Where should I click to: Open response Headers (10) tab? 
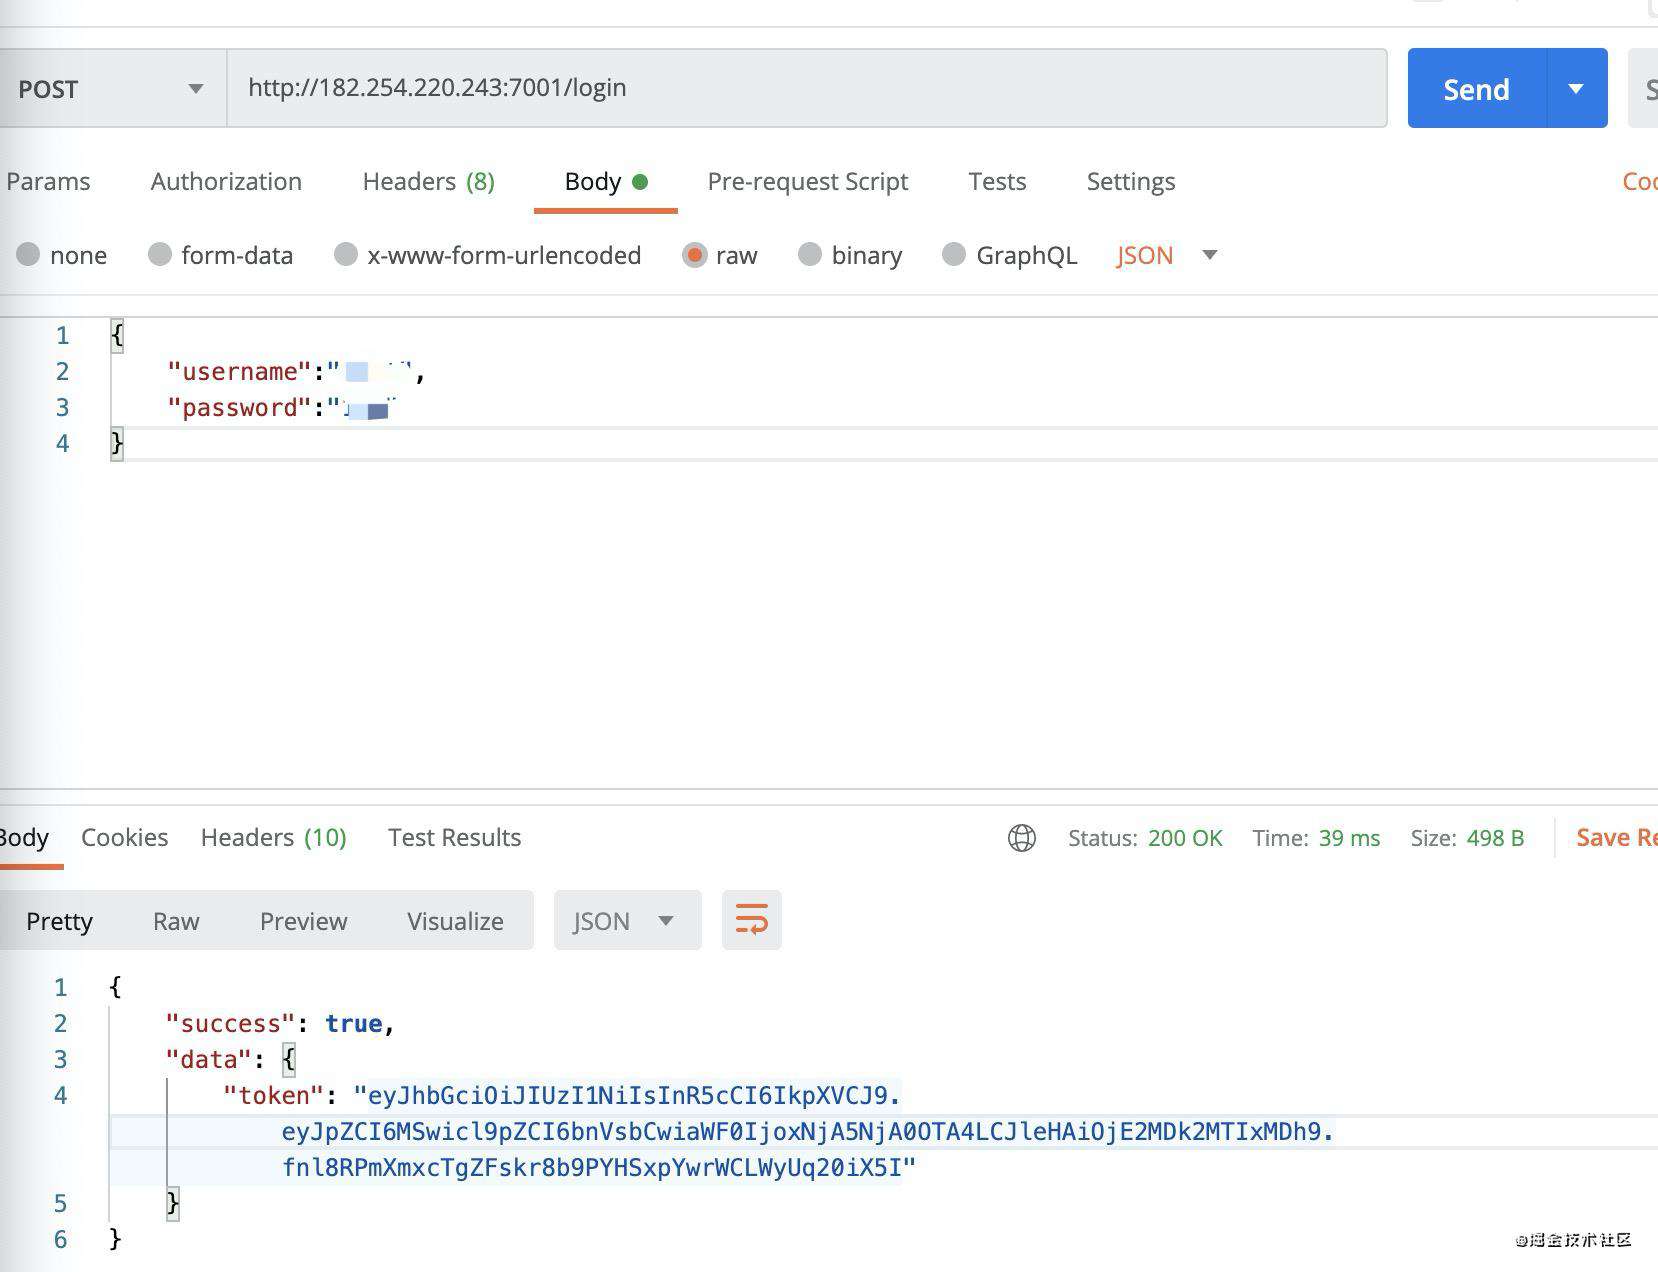pos(274,837)
